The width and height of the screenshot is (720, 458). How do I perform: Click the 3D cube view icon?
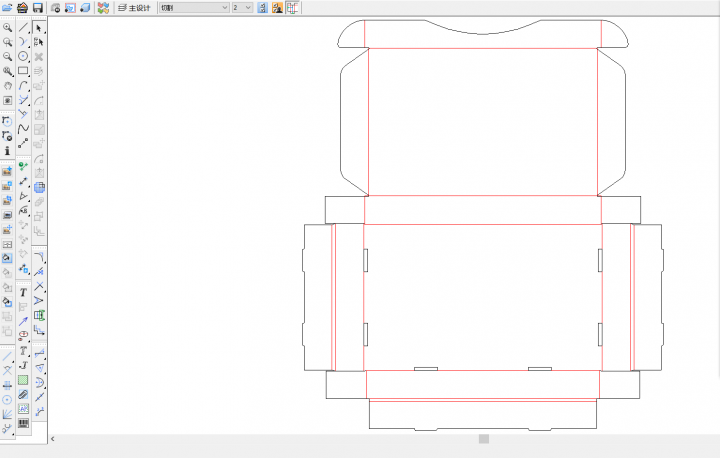(x=85, y=7)
